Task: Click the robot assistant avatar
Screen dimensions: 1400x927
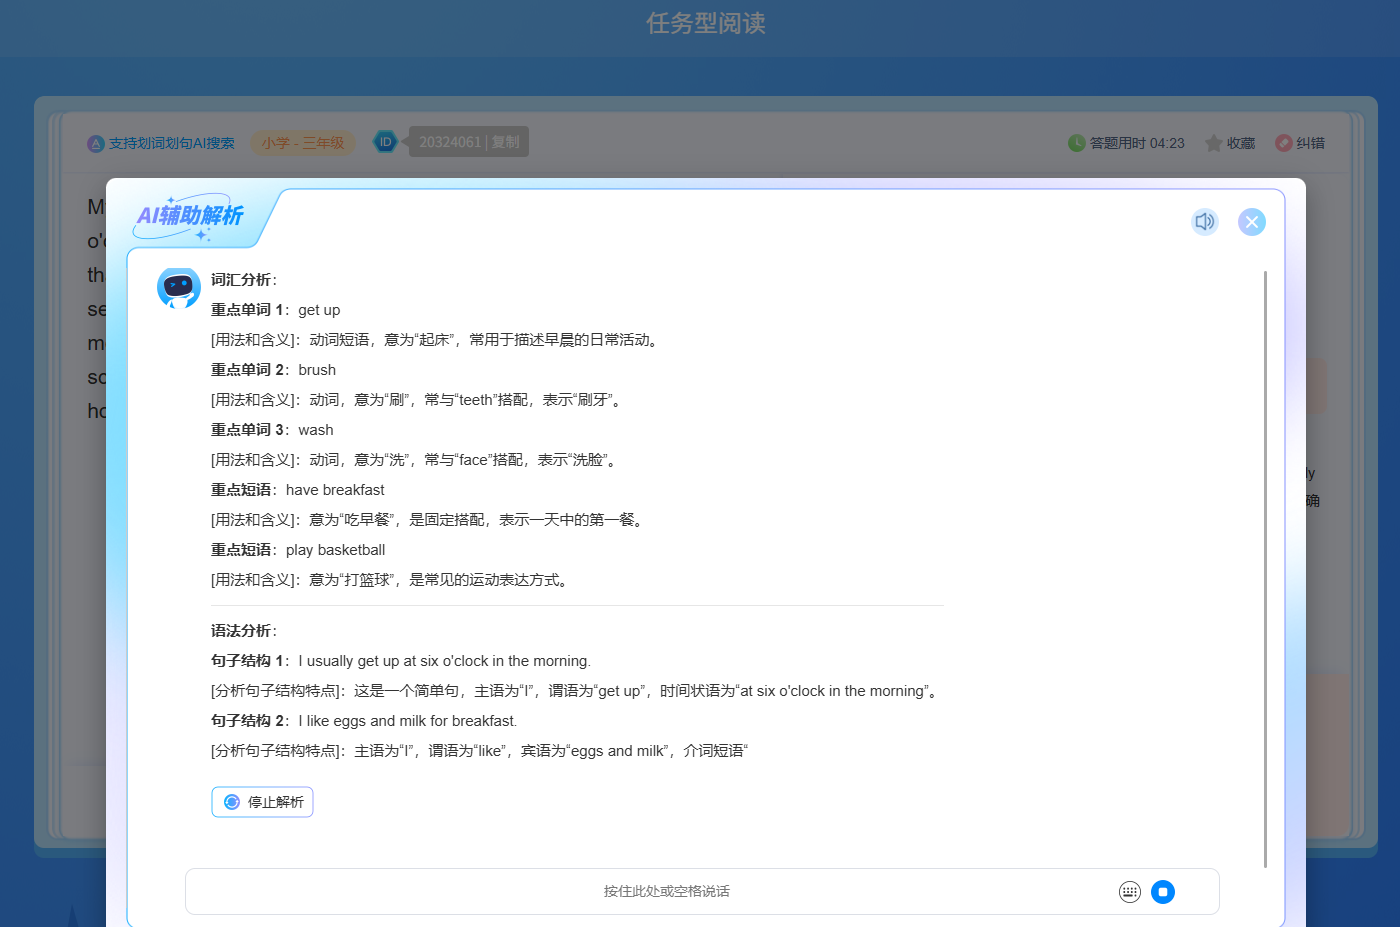Action: (179, 288)
